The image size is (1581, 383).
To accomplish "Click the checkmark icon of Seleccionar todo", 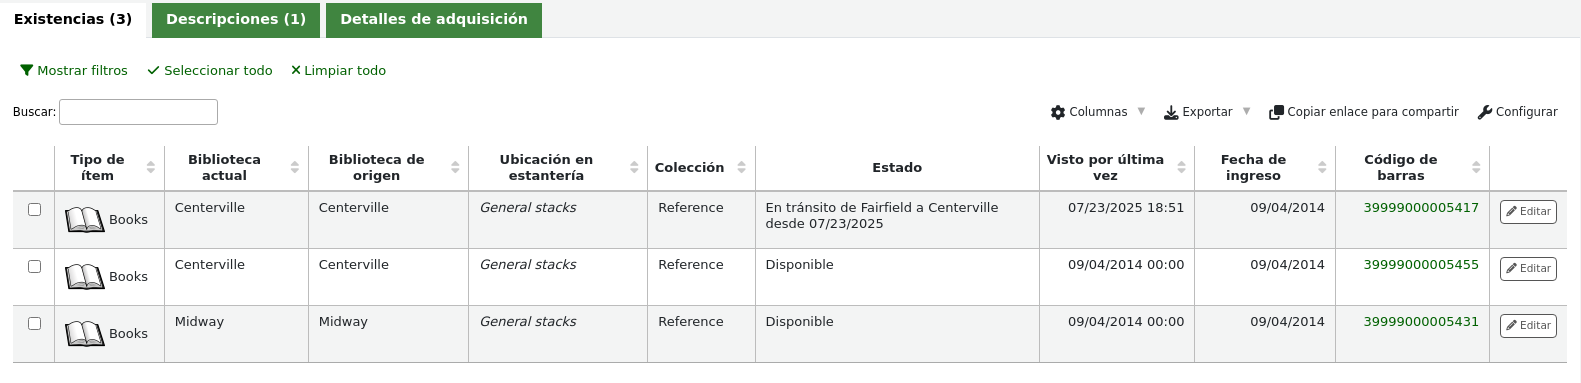I will [153, 71].
